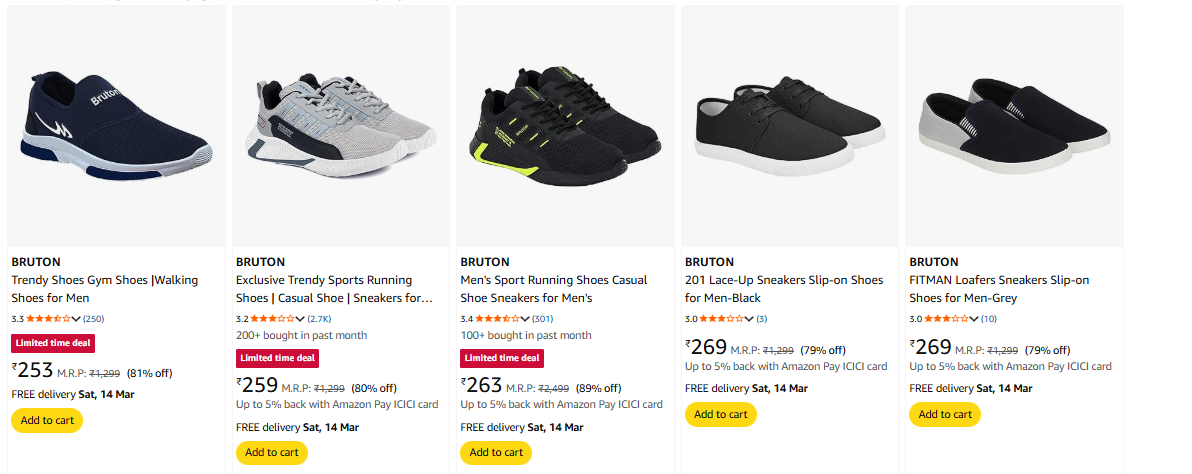View the grey FITMAN Loafers image

(1014, 125)
